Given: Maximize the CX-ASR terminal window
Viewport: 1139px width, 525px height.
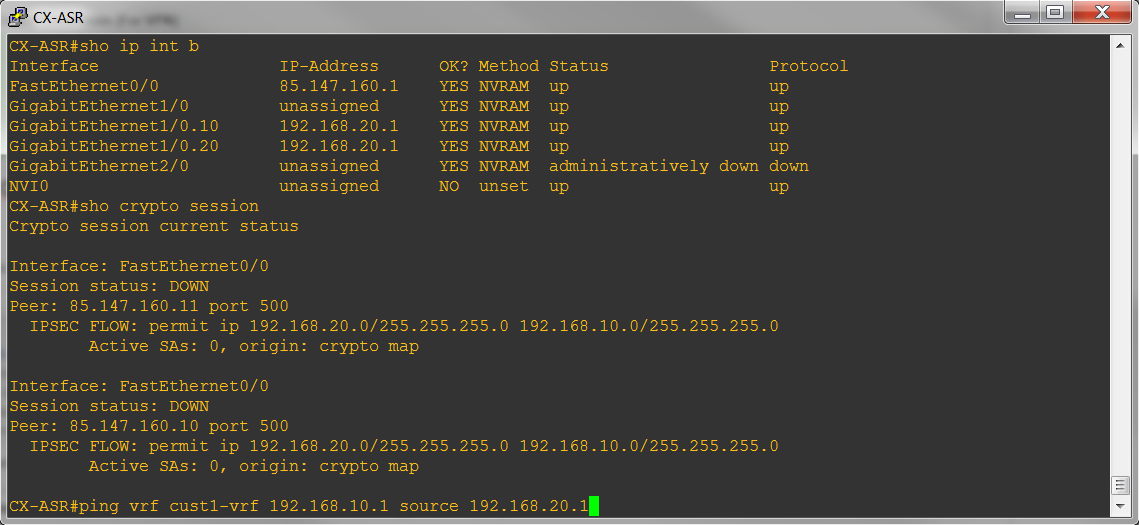Looking at the screenshot, I should click(1053, 13).
